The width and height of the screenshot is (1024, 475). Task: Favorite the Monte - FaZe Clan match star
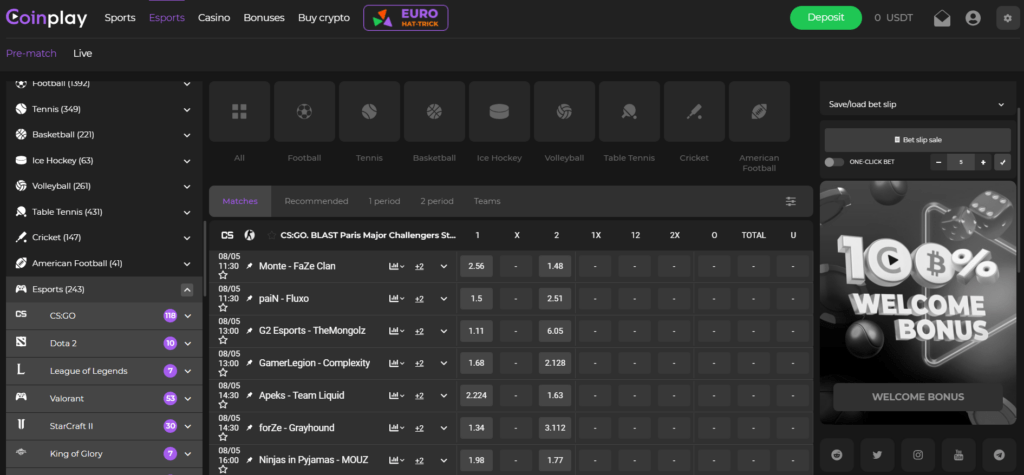[223, 275]
